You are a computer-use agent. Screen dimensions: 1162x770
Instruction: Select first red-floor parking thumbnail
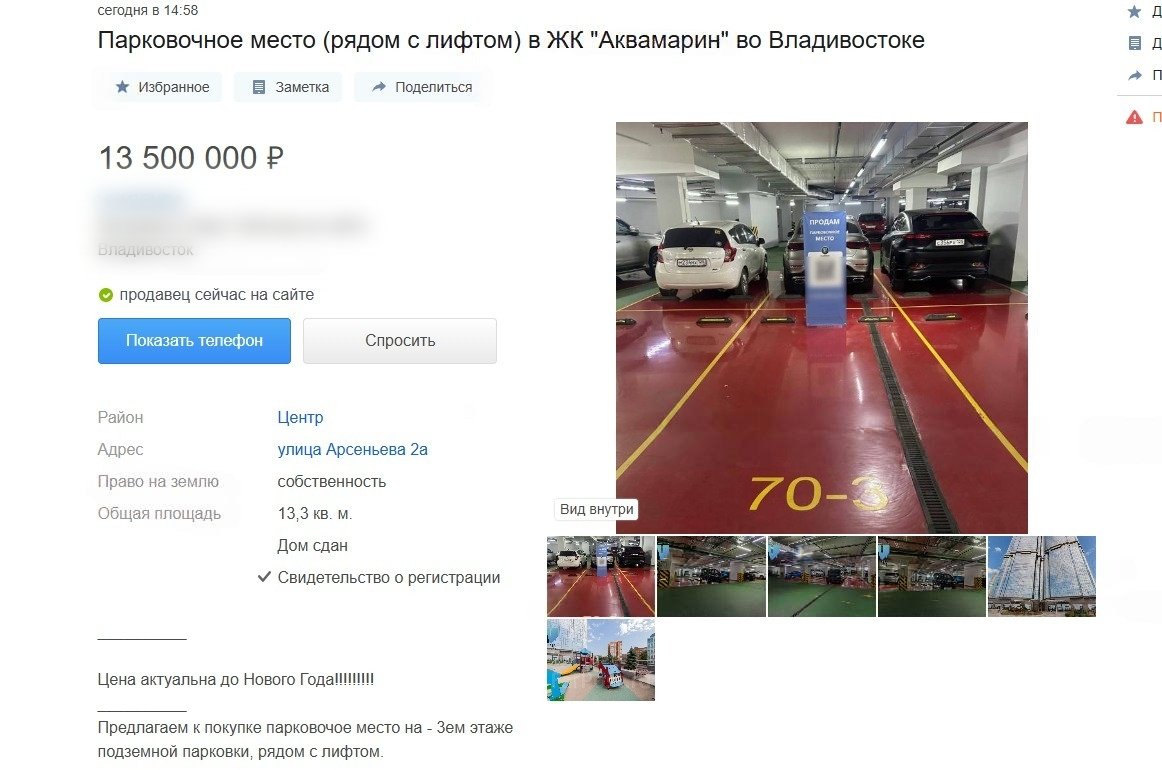pos(601,576)
